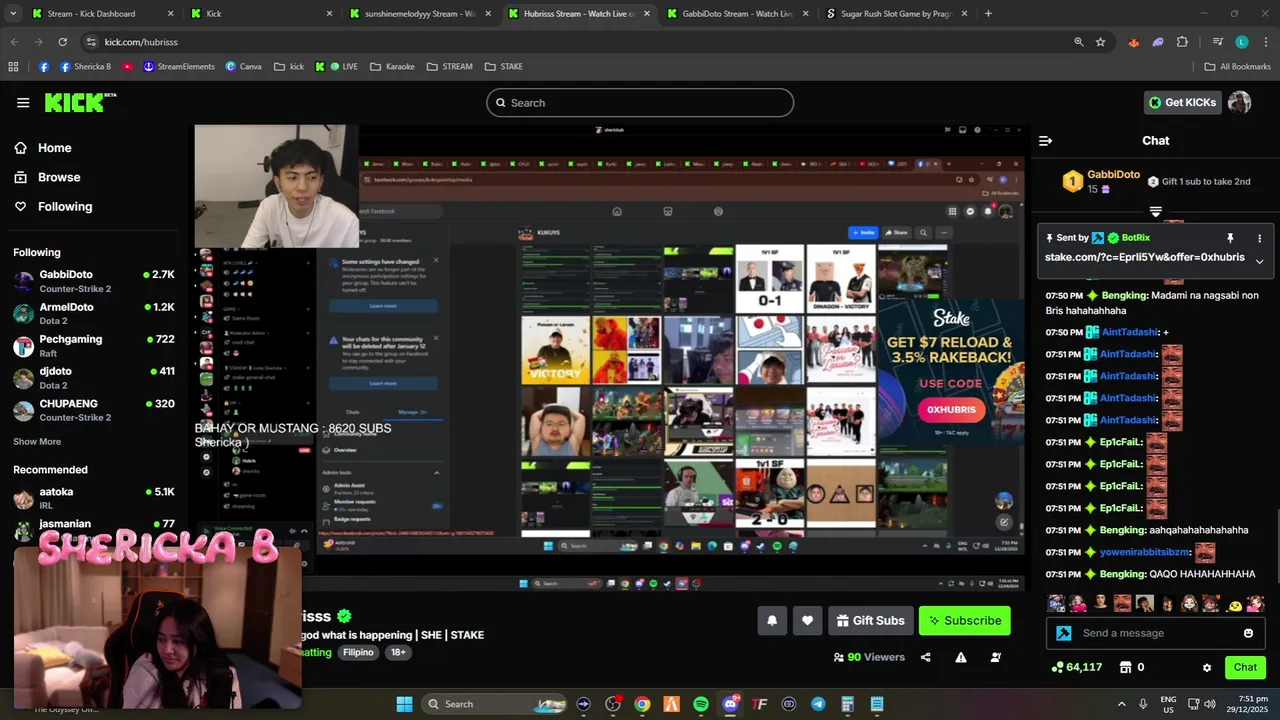
Task: Click the Subscribe button
Action: [965, 621]
